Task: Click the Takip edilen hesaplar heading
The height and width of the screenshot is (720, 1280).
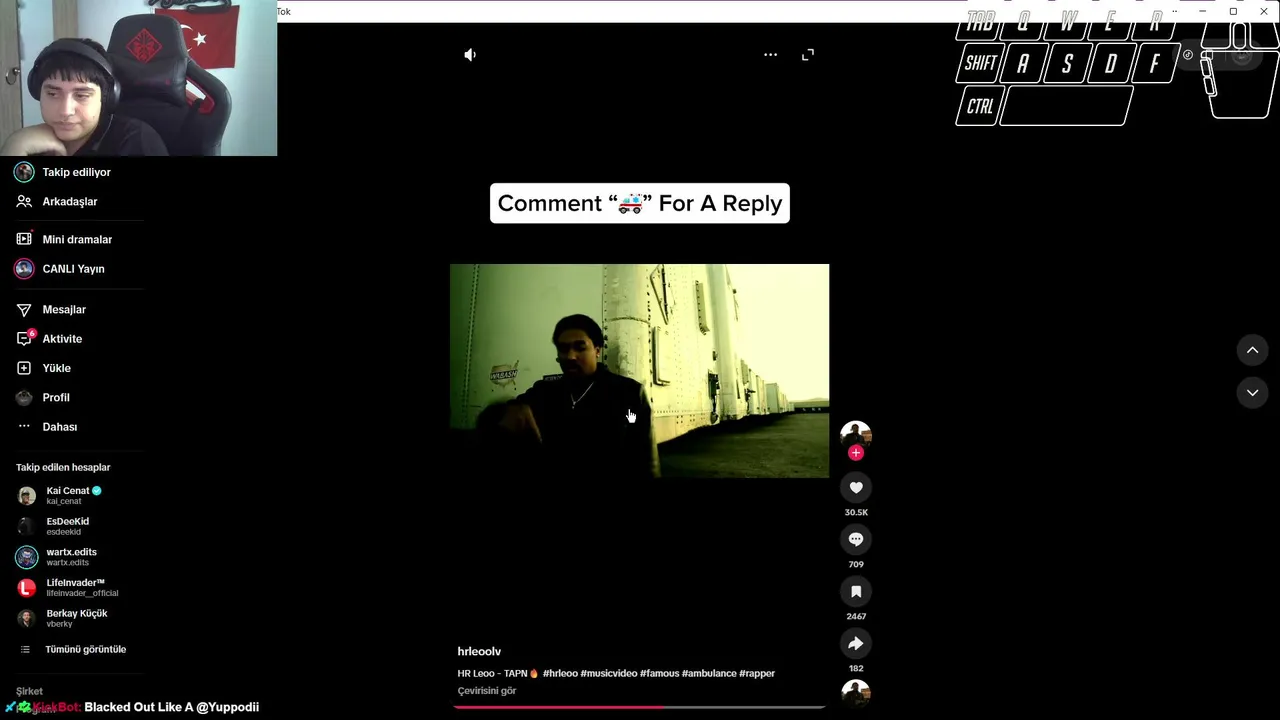Action: (x=63, y=468)
